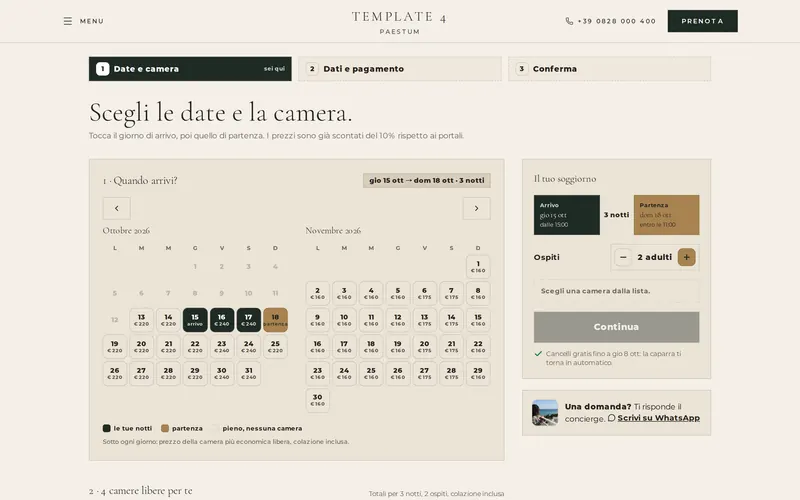
Task: Decrease guests with the minus button
Action: tap(623, 257)
